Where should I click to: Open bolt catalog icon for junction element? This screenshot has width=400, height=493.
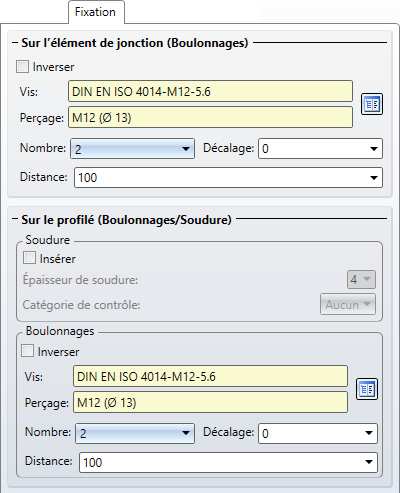(372, 104)
